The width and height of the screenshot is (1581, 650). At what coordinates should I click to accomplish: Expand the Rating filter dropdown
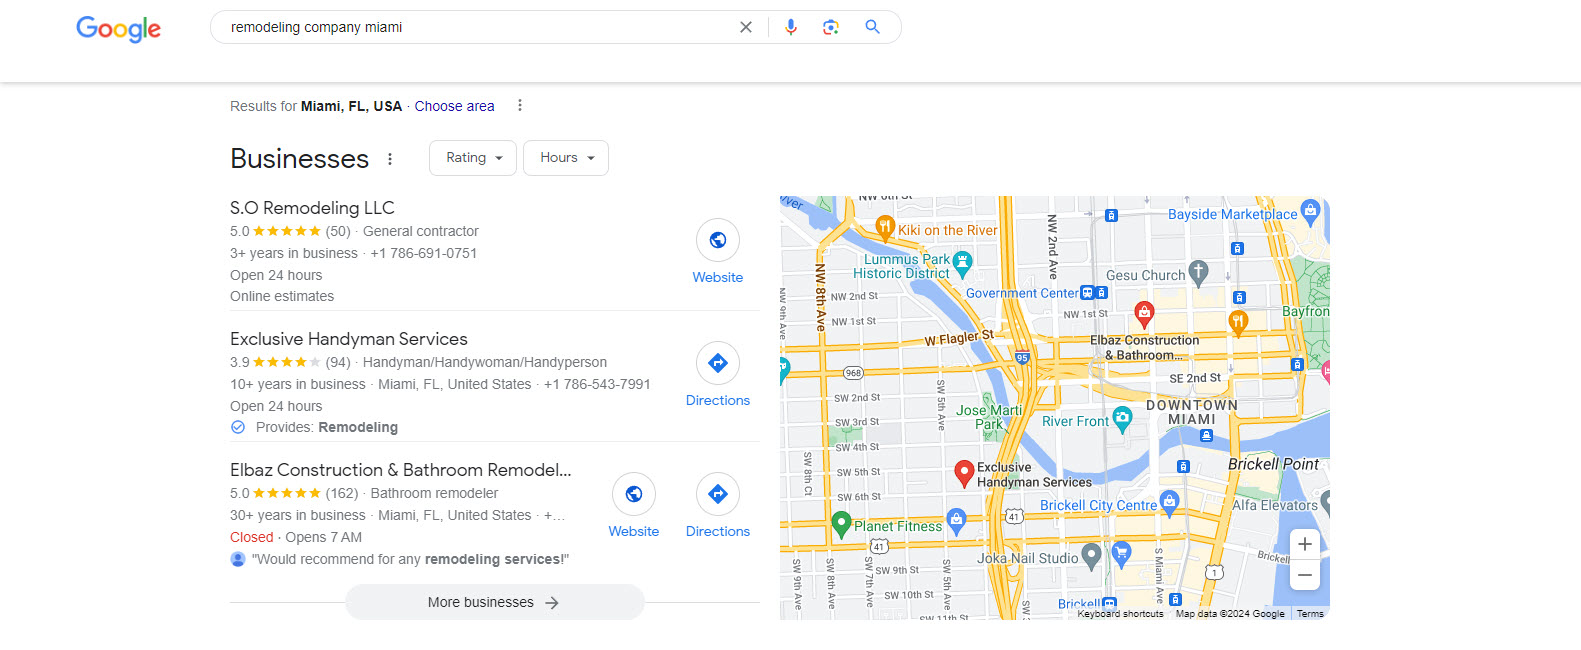(x=473, y=158)
